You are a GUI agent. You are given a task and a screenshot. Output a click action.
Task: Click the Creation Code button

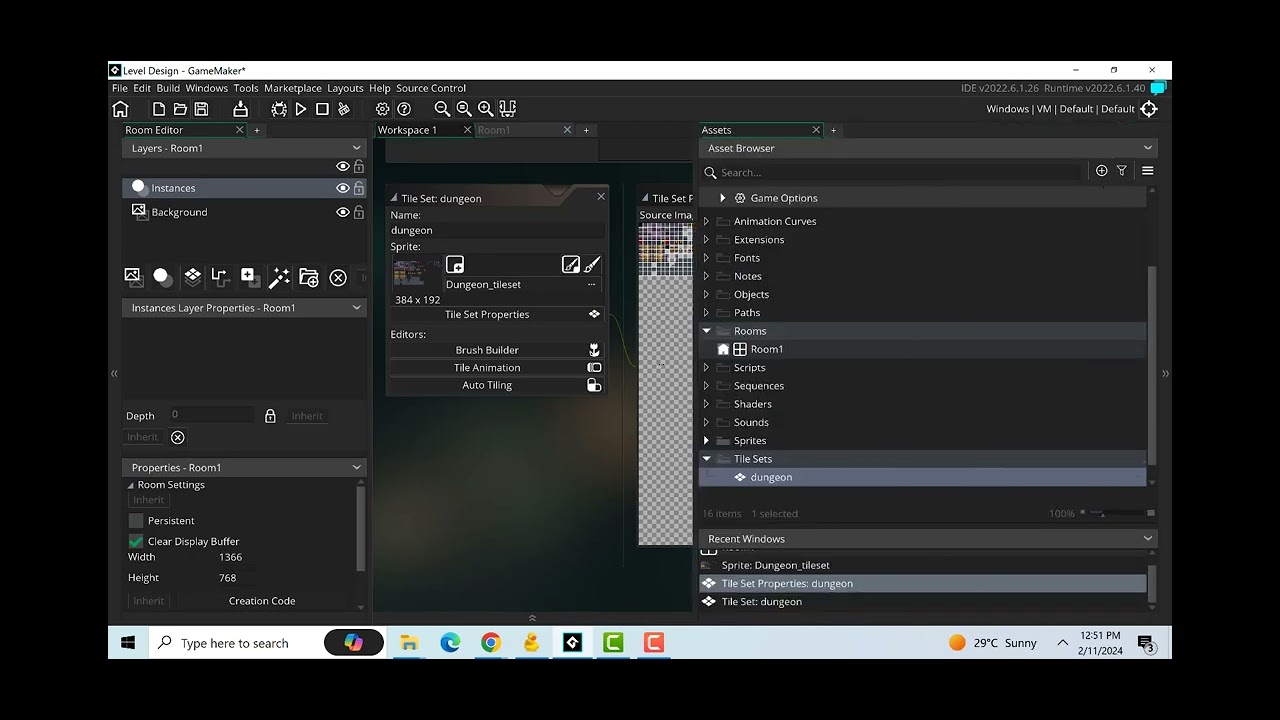pyautogui.click(x=262, y=601)
